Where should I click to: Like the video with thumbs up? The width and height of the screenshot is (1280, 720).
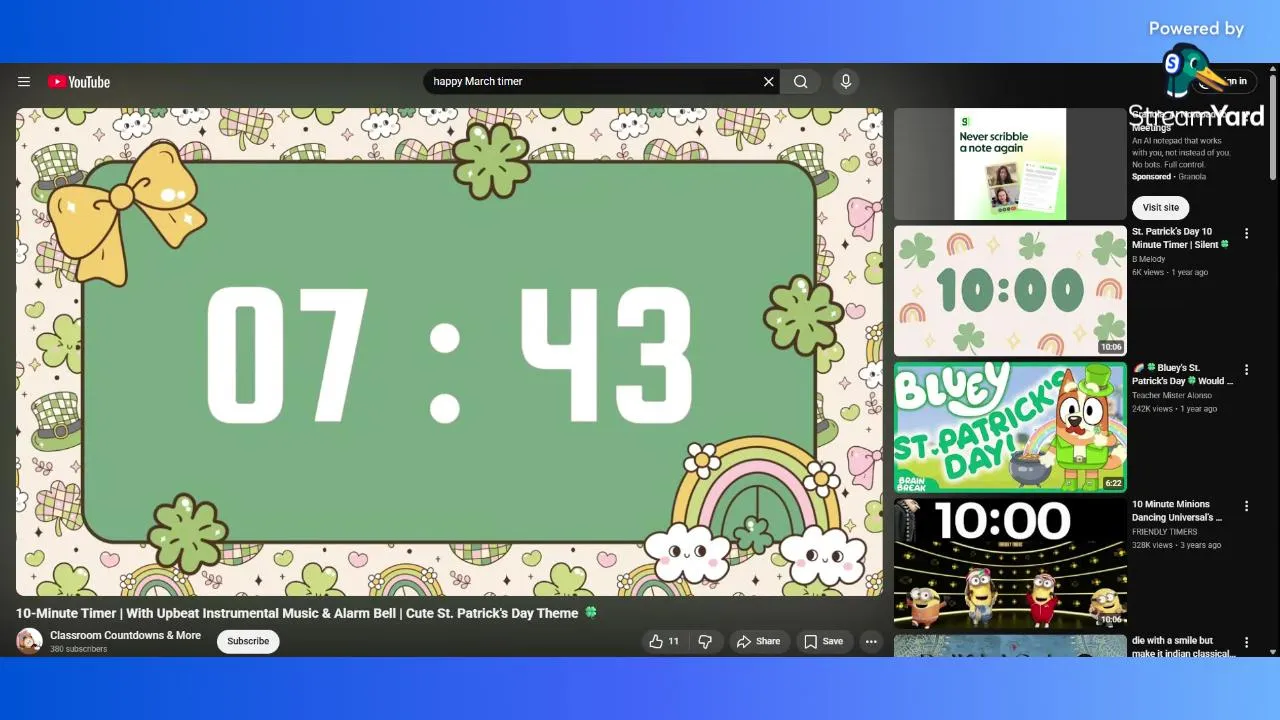[x=664, y=642]
